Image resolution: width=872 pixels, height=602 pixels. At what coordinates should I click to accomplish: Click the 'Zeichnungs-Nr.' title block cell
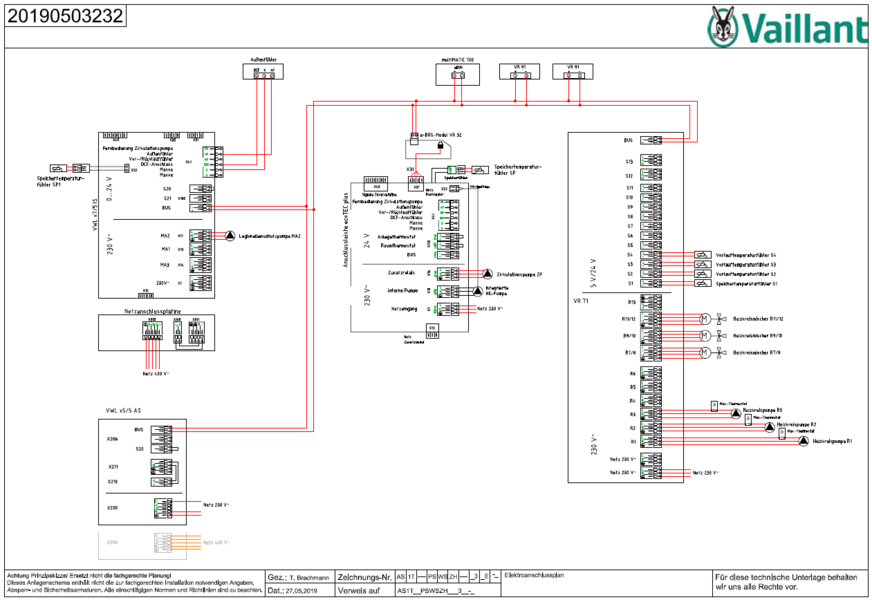coord(365,578)
